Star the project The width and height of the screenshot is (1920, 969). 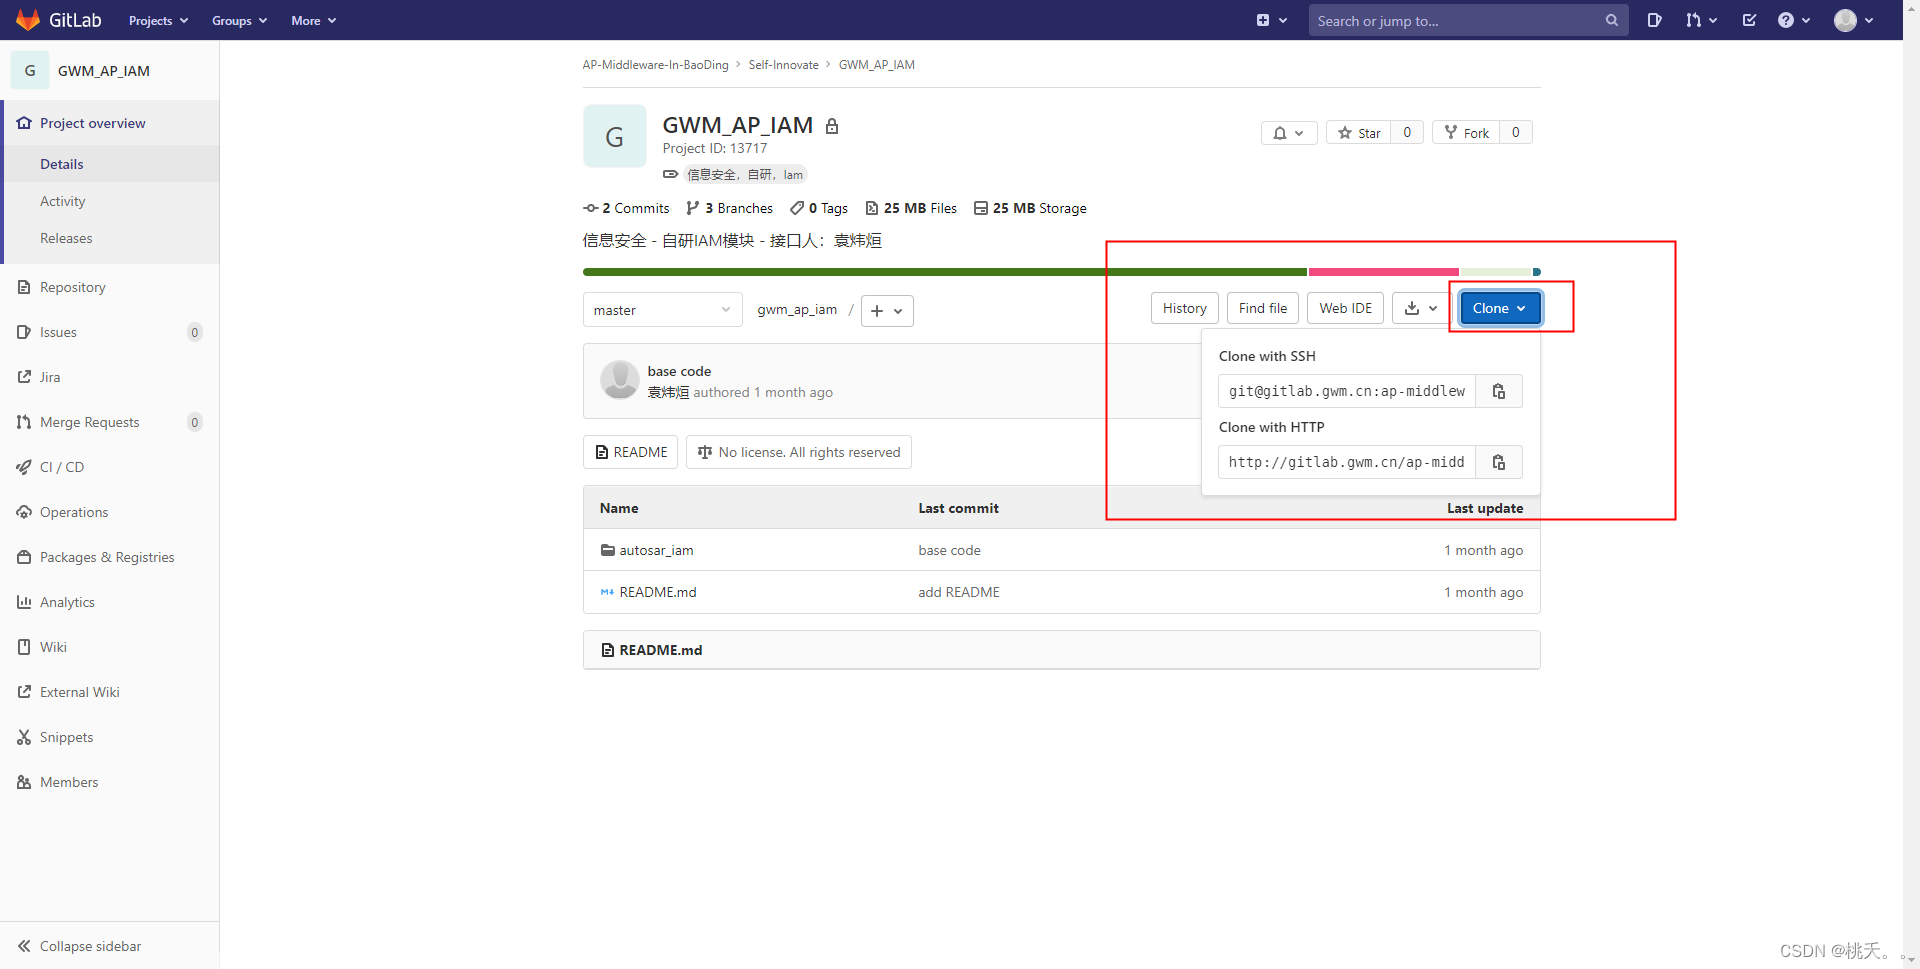(1359, 133)
